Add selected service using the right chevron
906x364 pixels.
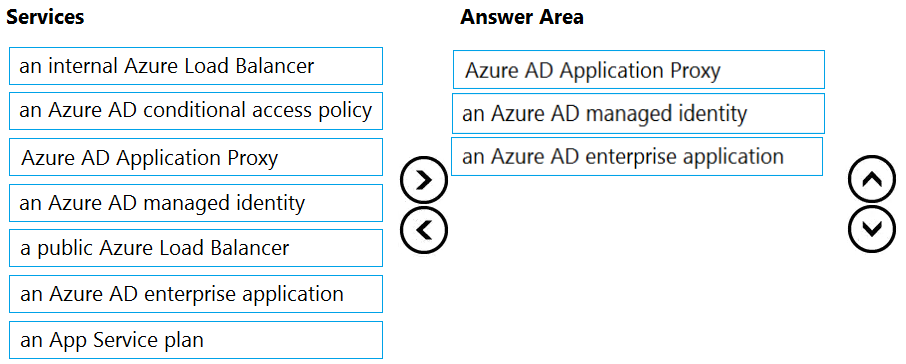click(424, 180)
